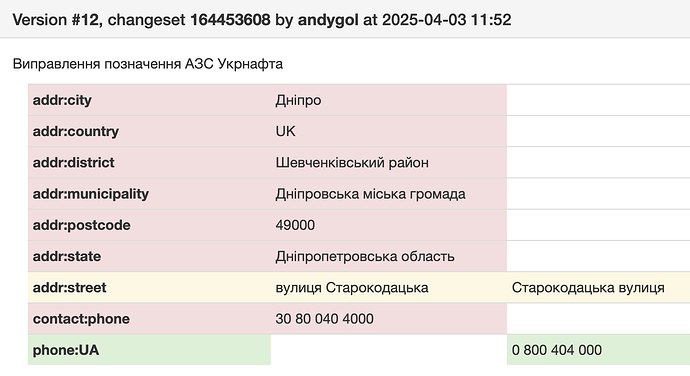Select Дніпровська міська громада value
Viewport: 690px width, 376px height.
coord(371,194)
